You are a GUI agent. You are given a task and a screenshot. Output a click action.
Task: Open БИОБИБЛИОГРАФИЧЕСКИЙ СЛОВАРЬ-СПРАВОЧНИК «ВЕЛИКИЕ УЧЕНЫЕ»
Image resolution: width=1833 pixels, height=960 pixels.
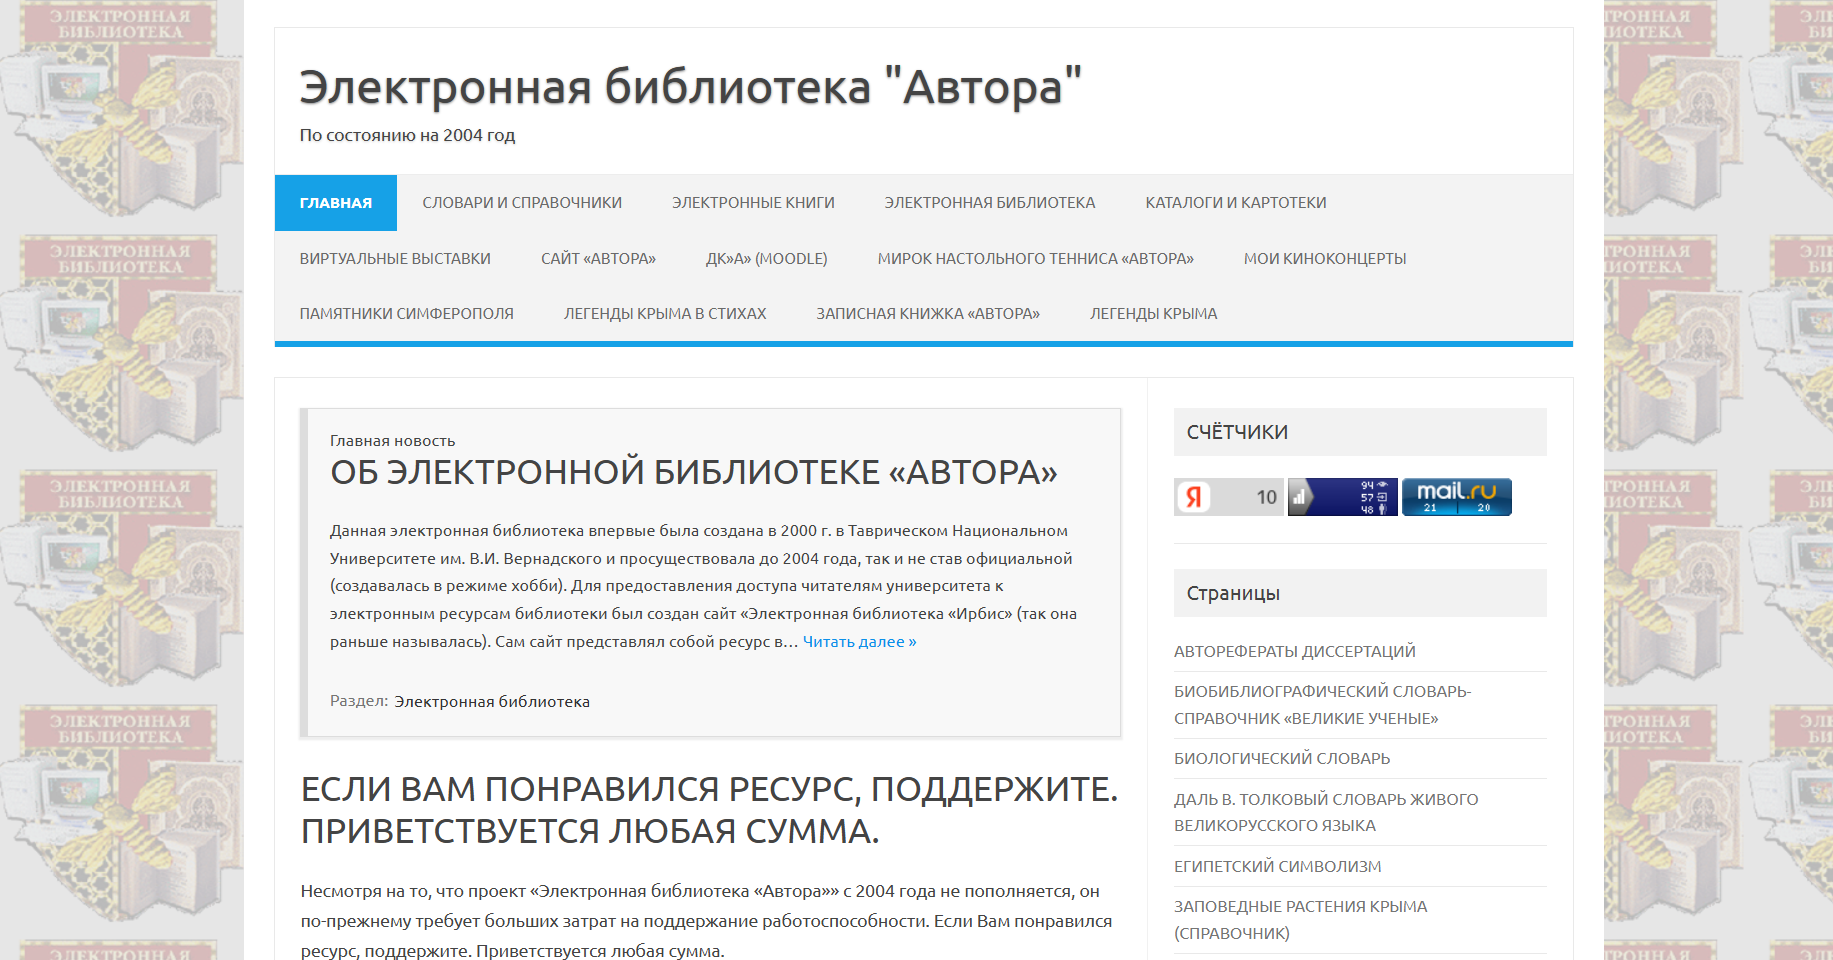click(1323, 705)
